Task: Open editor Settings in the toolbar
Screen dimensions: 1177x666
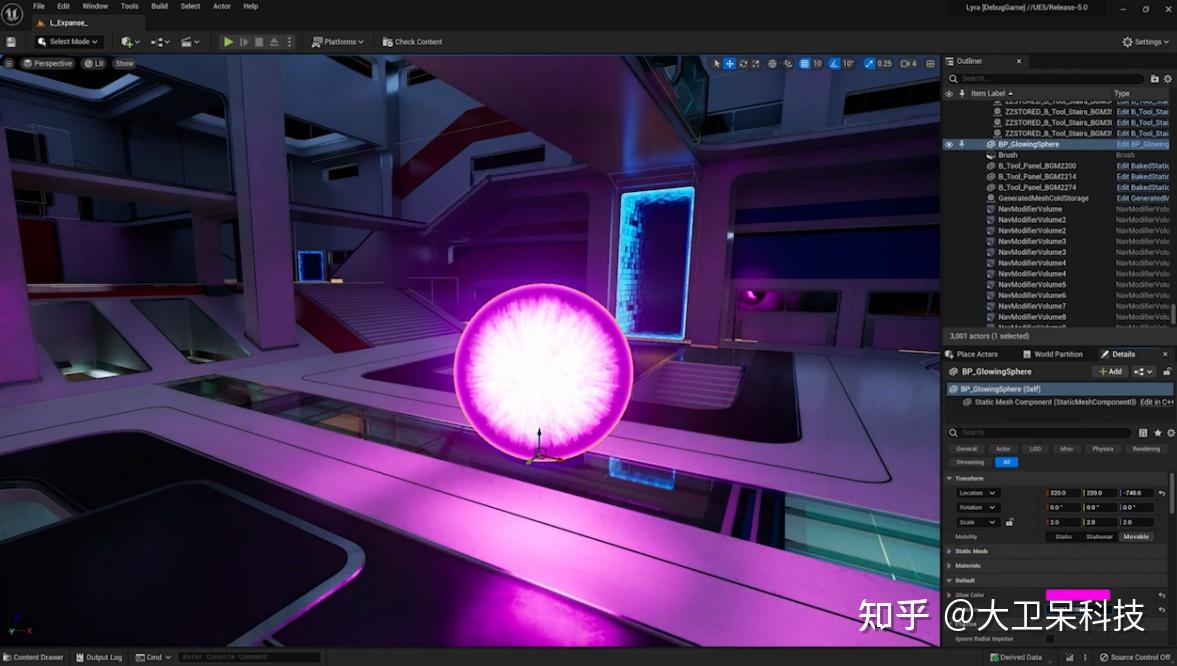Action: [x=1145, y=42]
